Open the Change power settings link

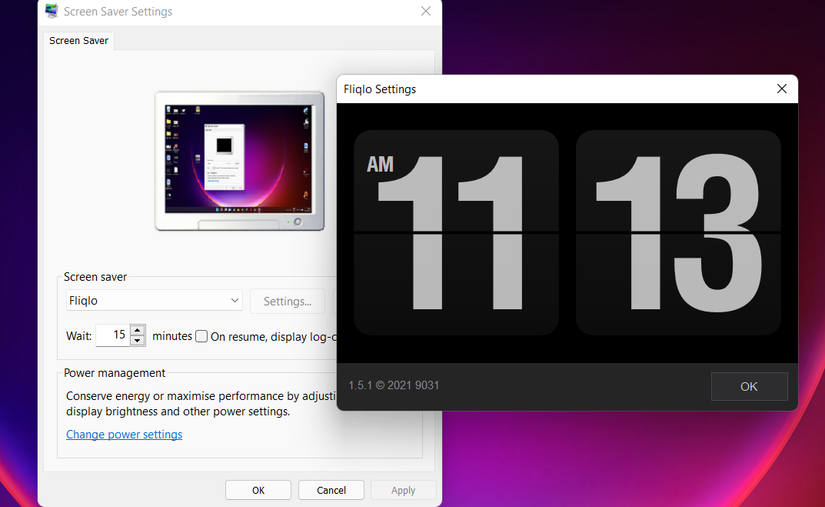124,434
